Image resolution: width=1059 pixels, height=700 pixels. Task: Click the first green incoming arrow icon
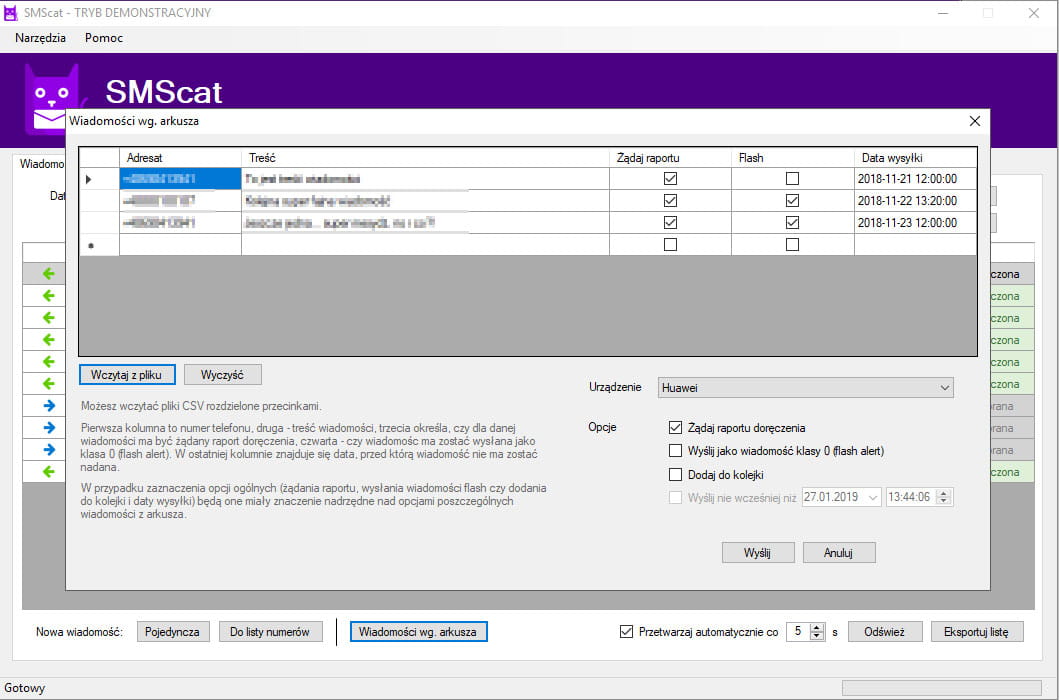click(49, 274)
